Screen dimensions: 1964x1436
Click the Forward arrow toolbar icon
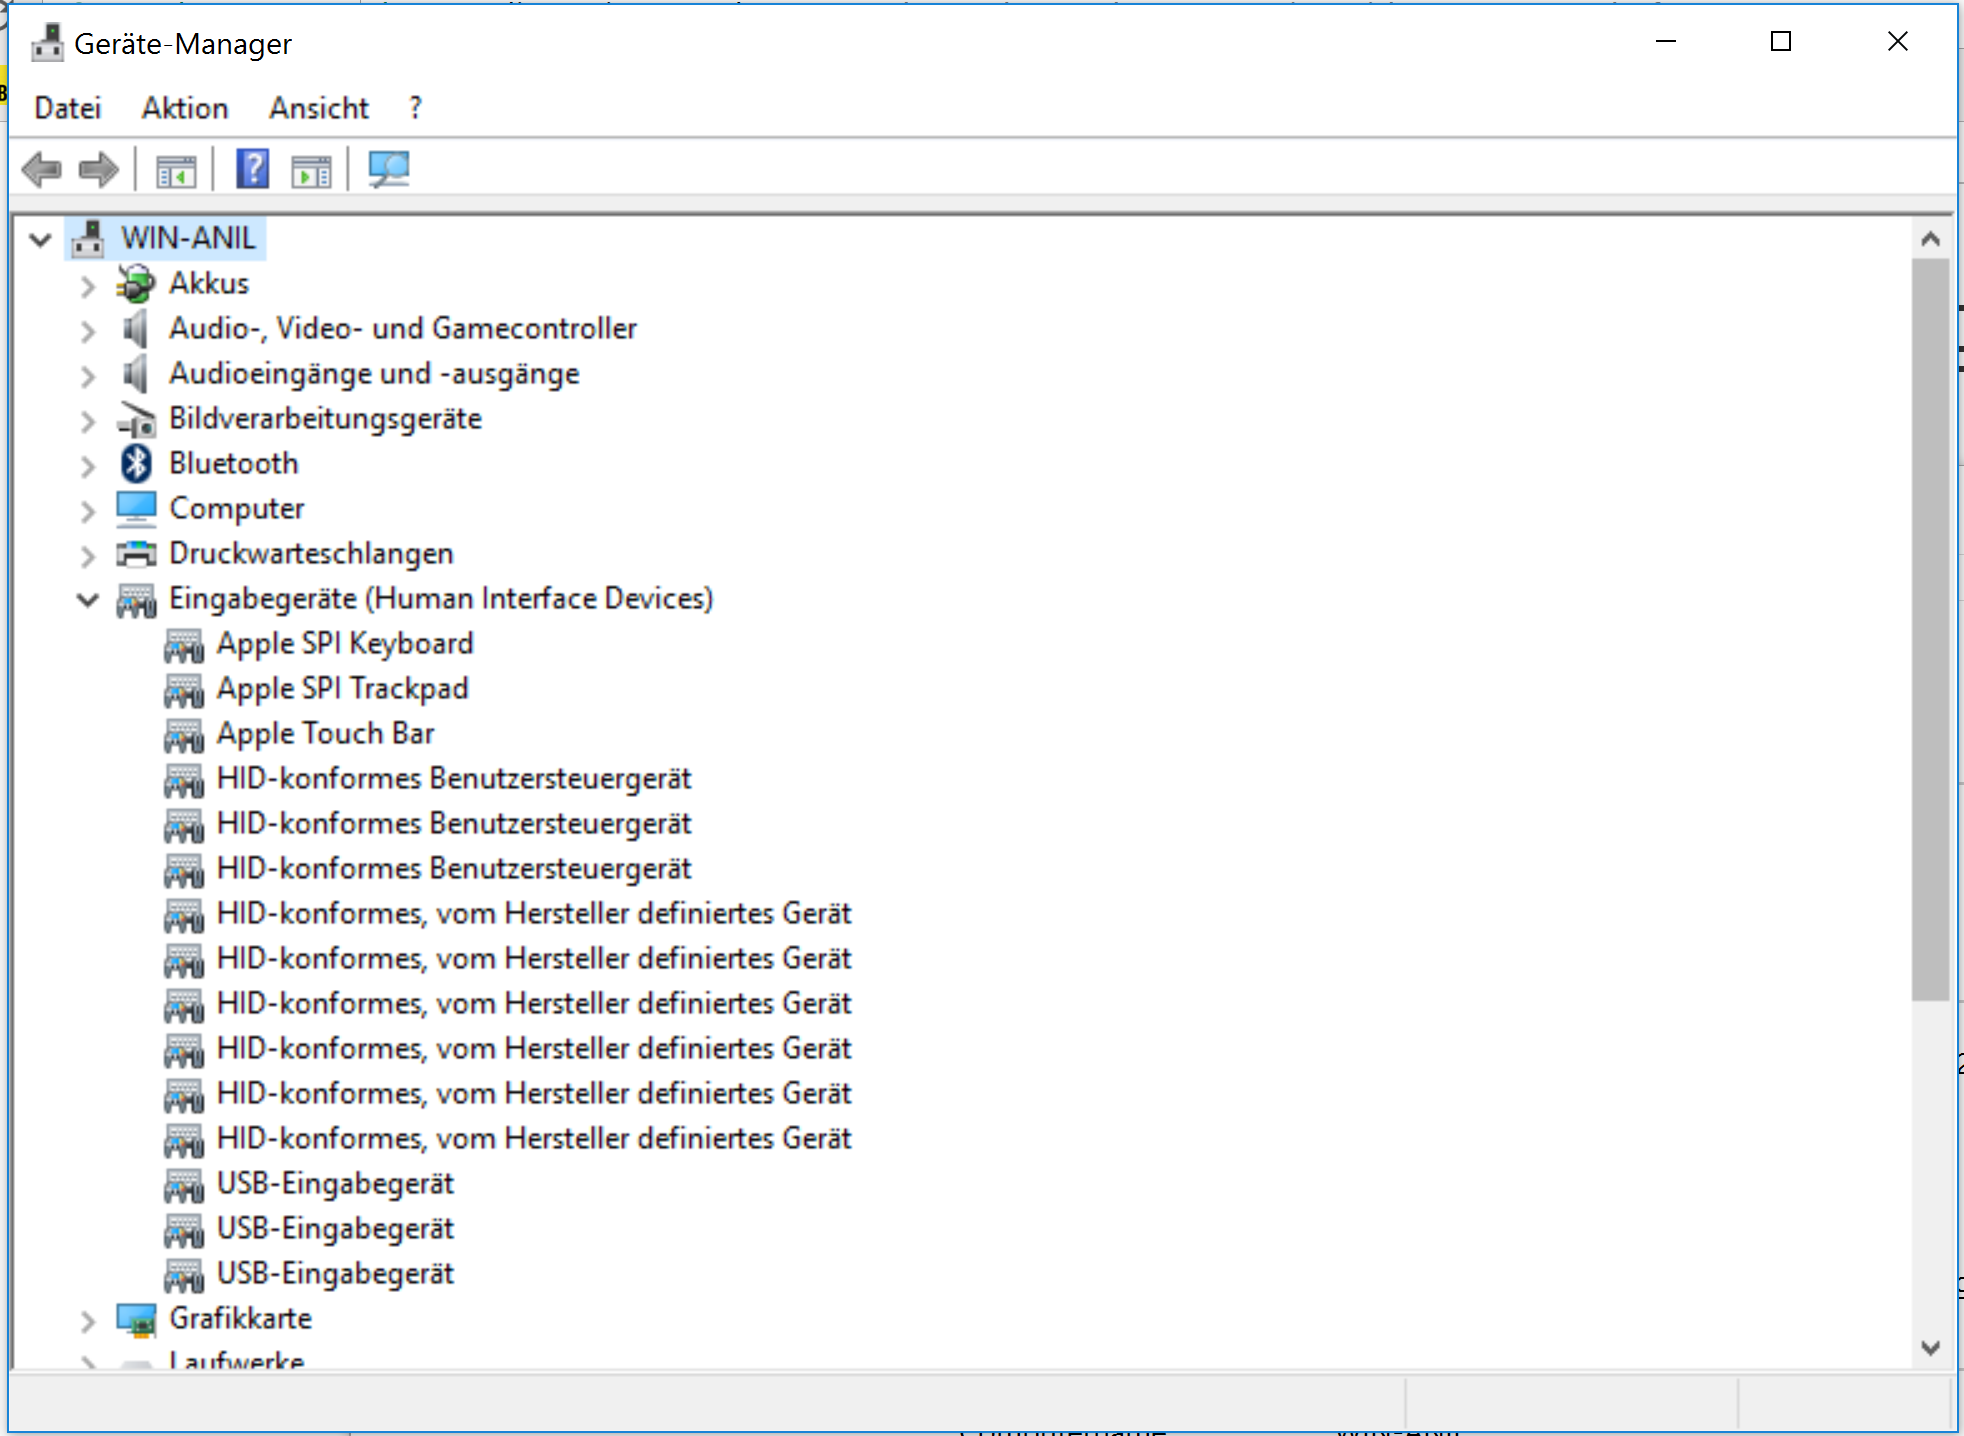click(98, 170)
